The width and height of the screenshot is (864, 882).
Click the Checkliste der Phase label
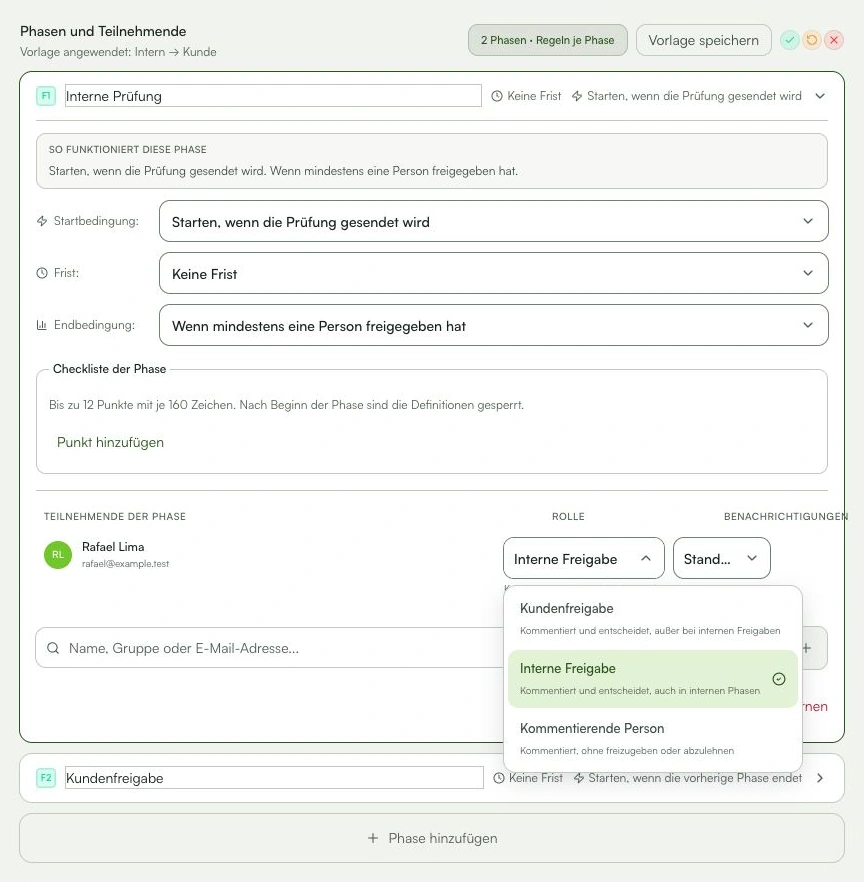(110, 369)
